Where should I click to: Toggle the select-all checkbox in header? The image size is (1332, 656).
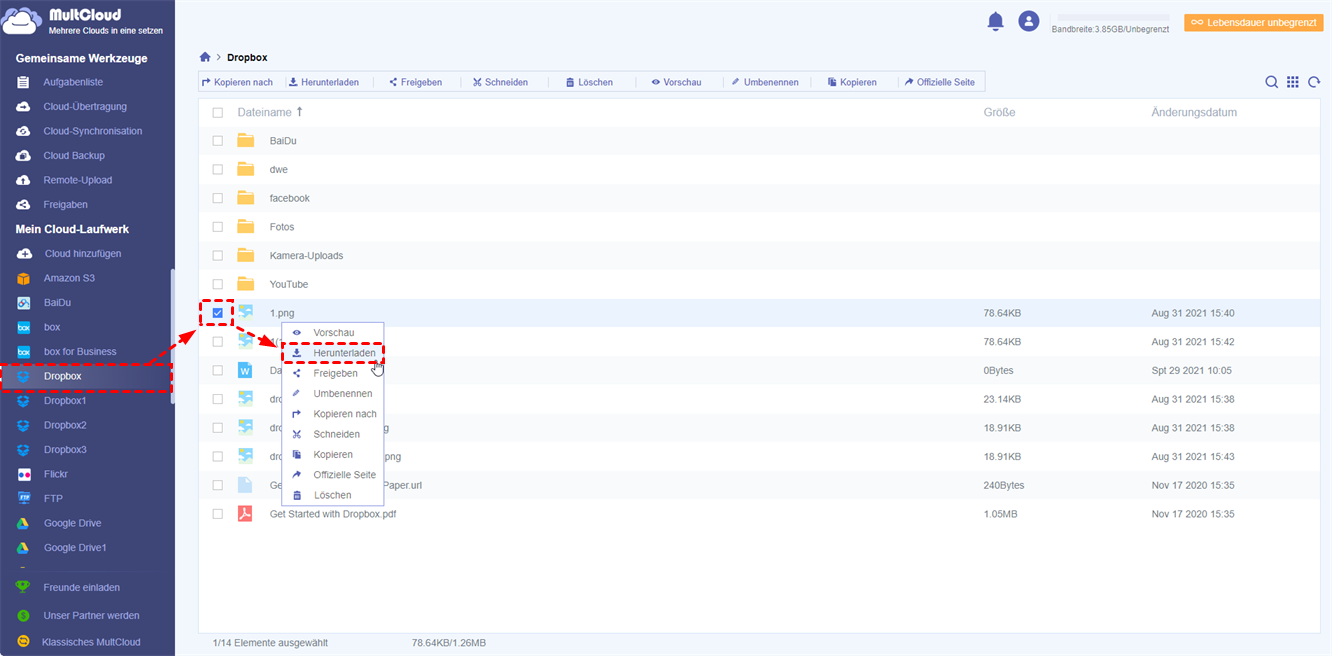point(218,113)
